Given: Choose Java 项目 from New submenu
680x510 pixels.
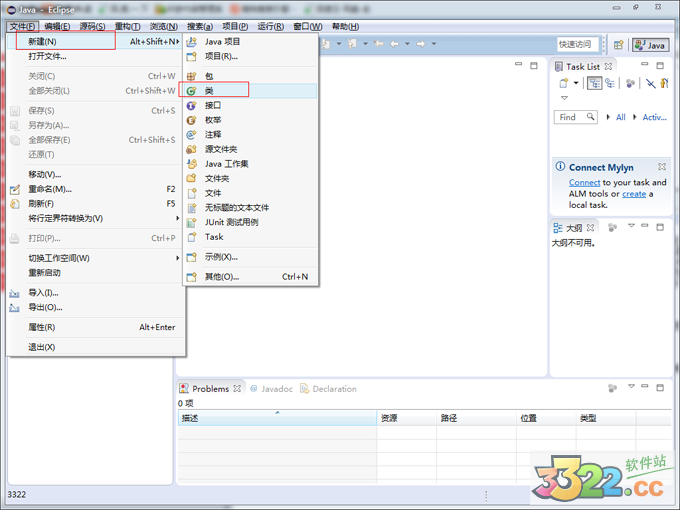Looking at the screenshot, I should pos(251,42).
